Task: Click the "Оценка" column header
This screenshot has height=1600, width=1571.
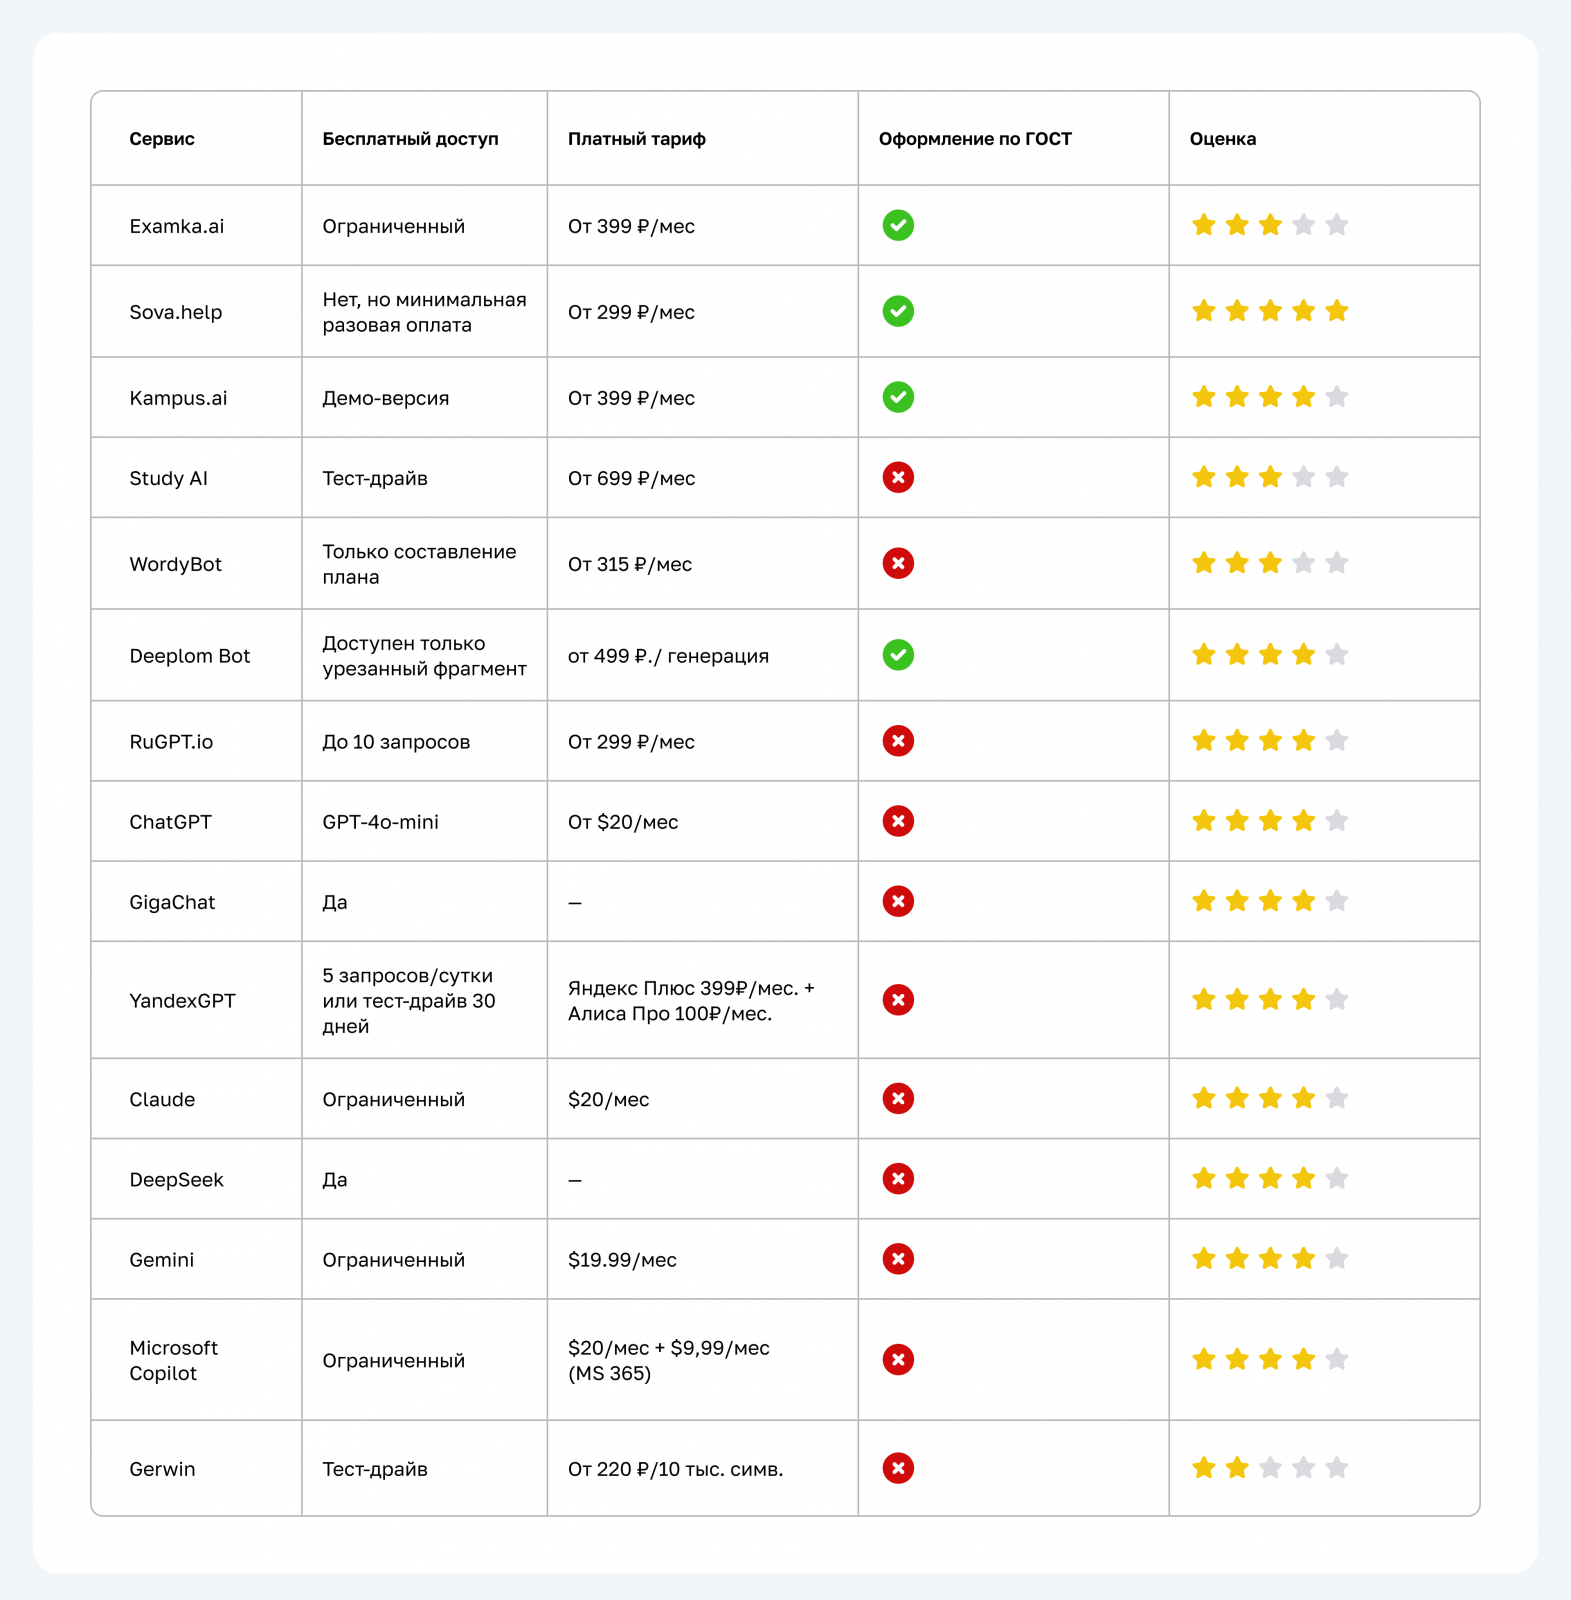Action: pos(1222,139)
